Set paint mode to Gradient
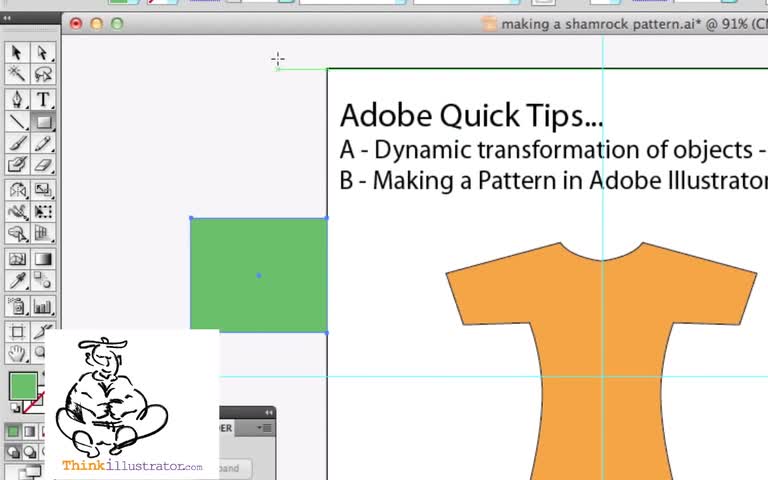Viewport: 768px width, 480px height. click(x=29, y=431)
